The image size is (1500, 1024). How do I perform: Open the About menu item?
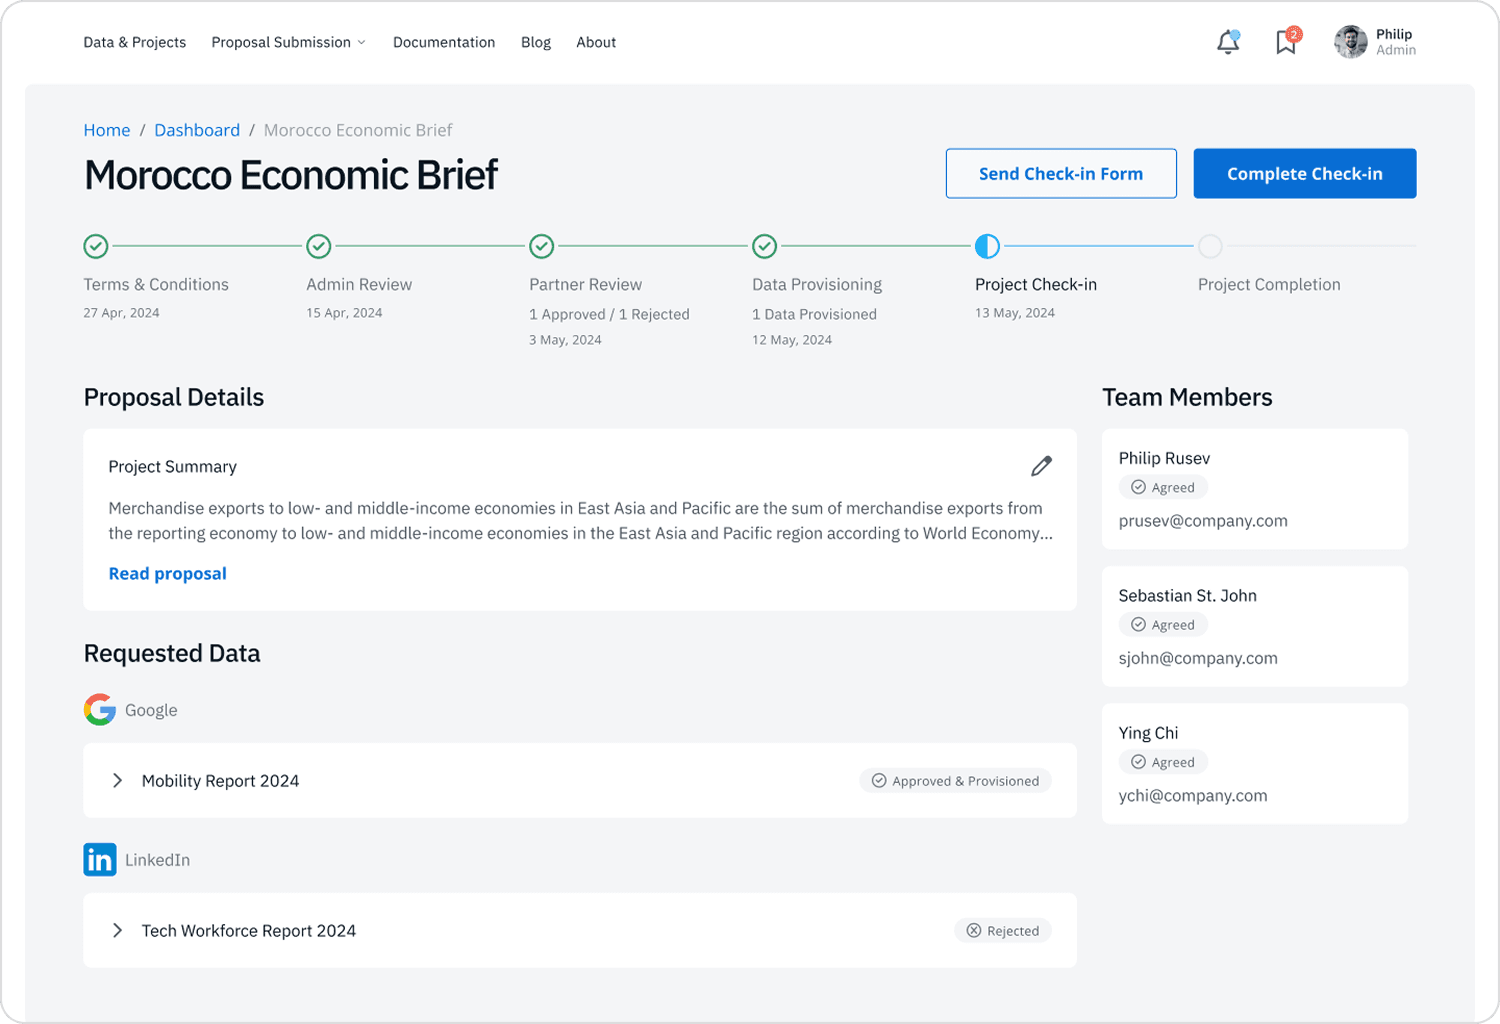(x=596, y=42)
